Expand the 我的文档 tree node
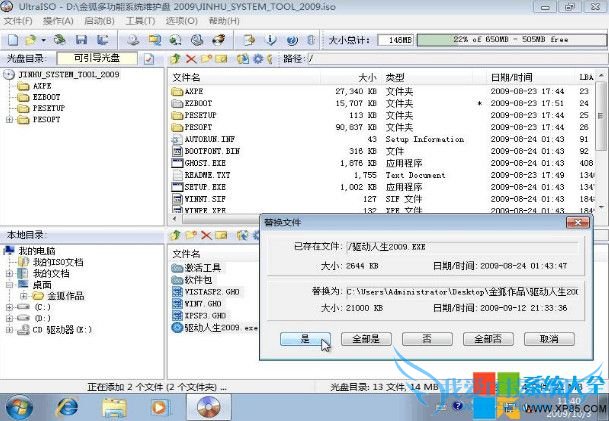 click(9, 274)
